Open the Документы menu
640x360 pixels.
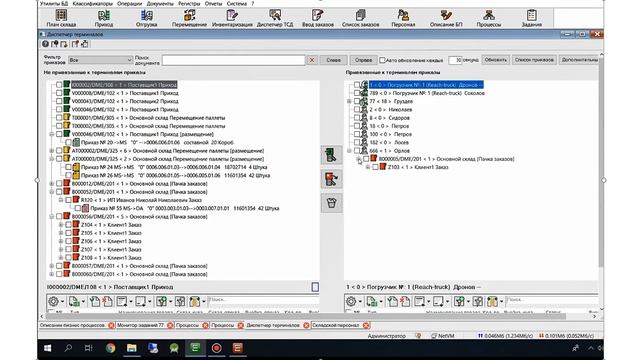pyautogui.click(x=160, y=4)
